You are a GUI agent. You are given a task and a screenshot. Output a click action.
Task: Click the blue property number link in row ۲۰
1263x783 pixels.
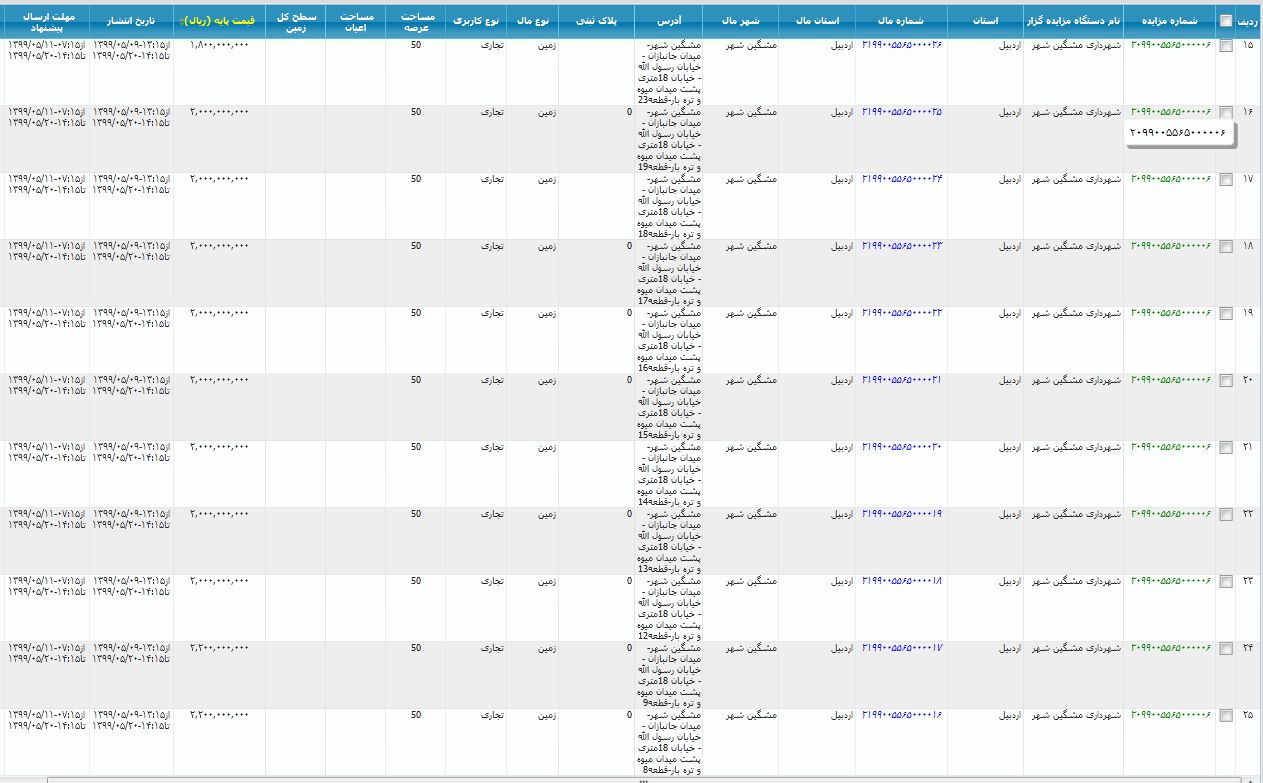[x=902, y=380]
